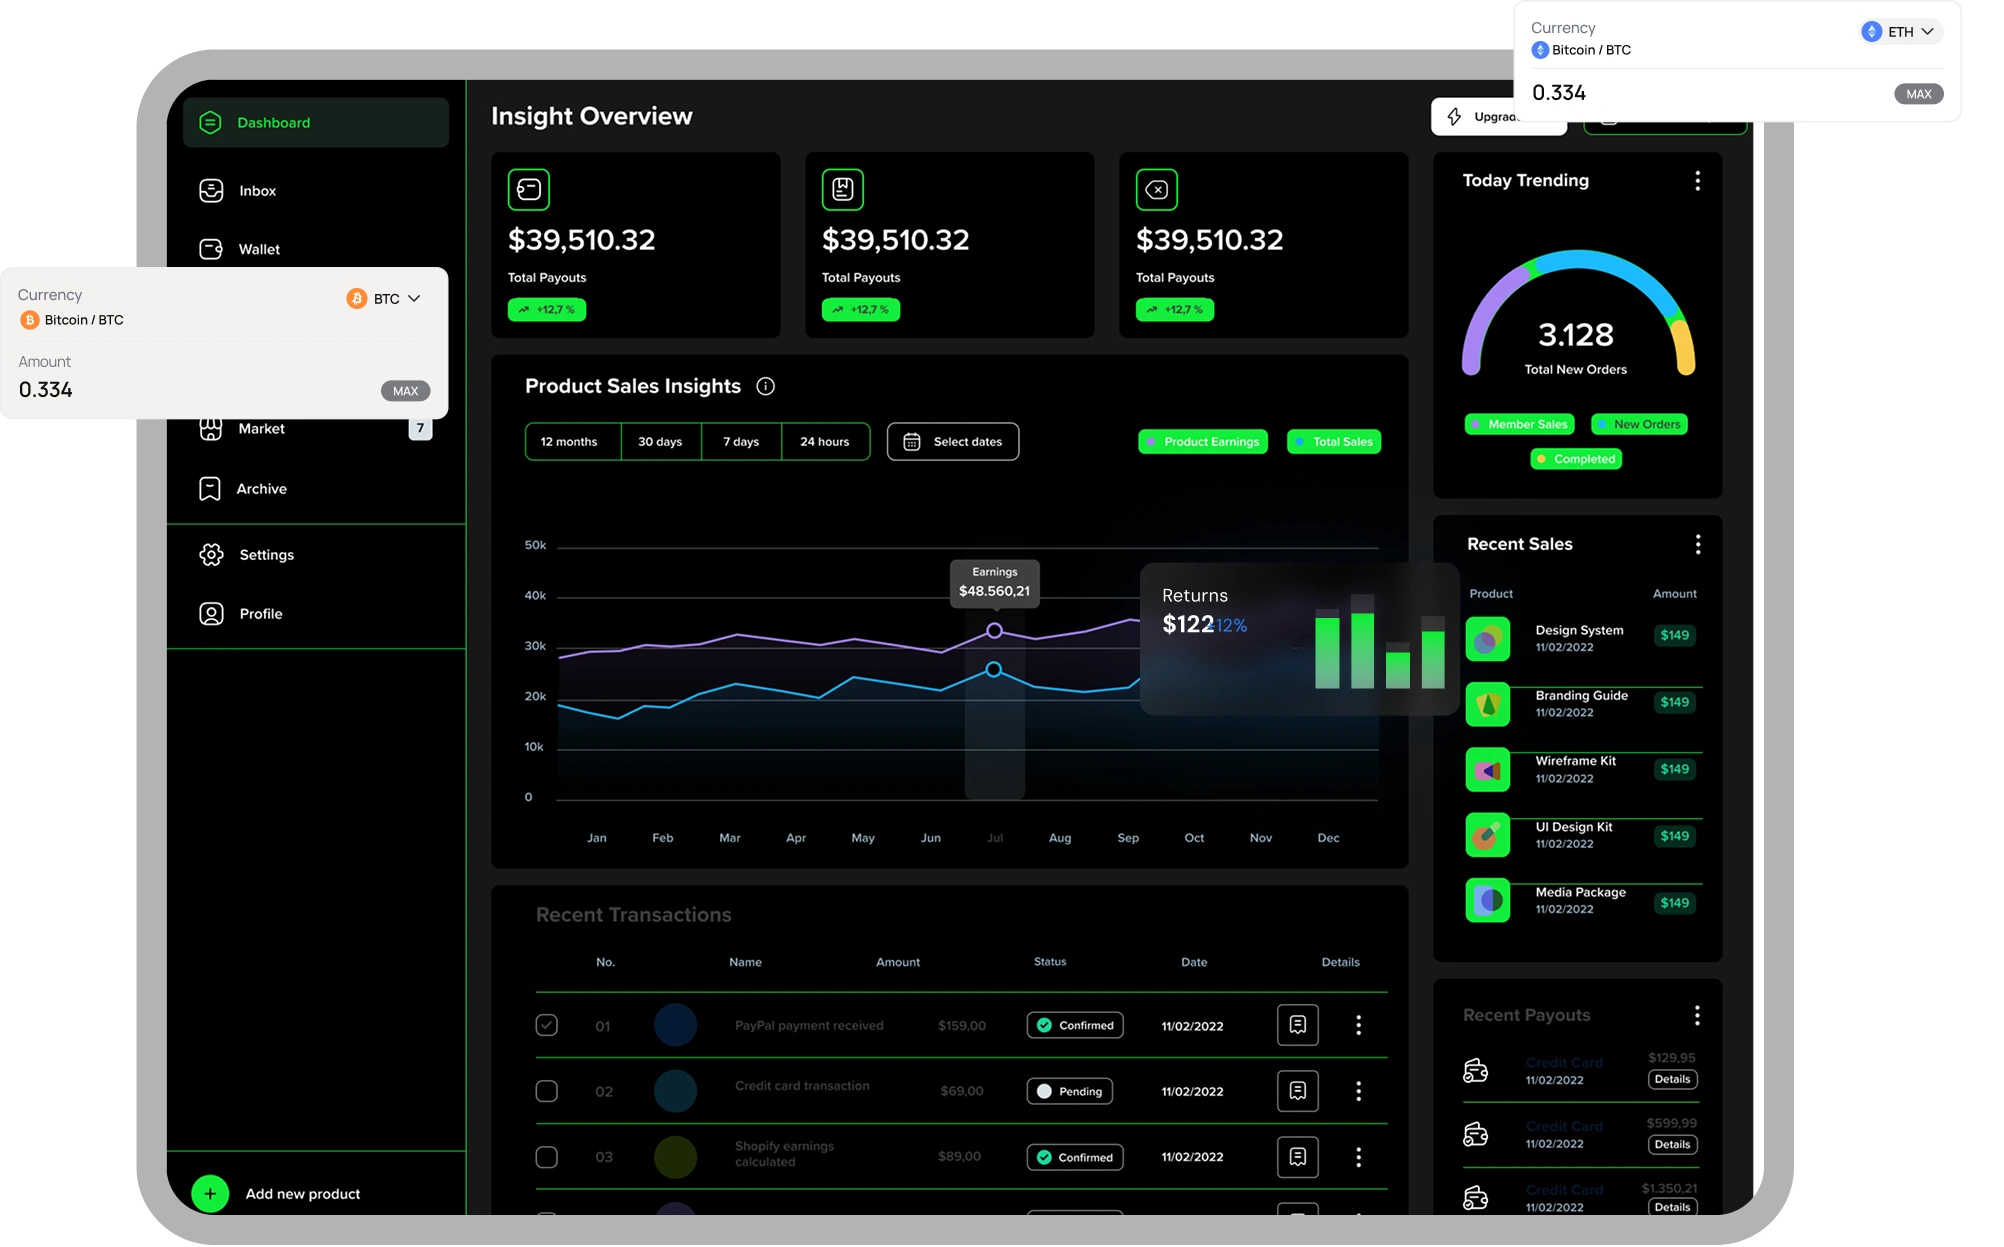
Task: Click Details button for $129,95 payout
Action: (1672, 1079)
